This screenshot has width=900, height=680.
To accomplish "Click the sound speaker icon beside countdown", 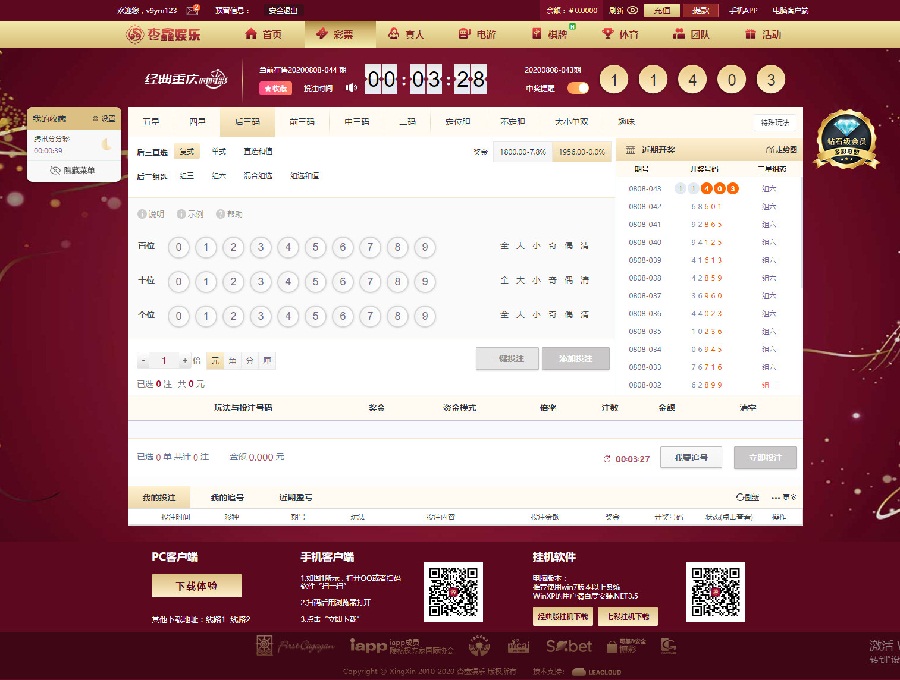I will click(351, 87).
